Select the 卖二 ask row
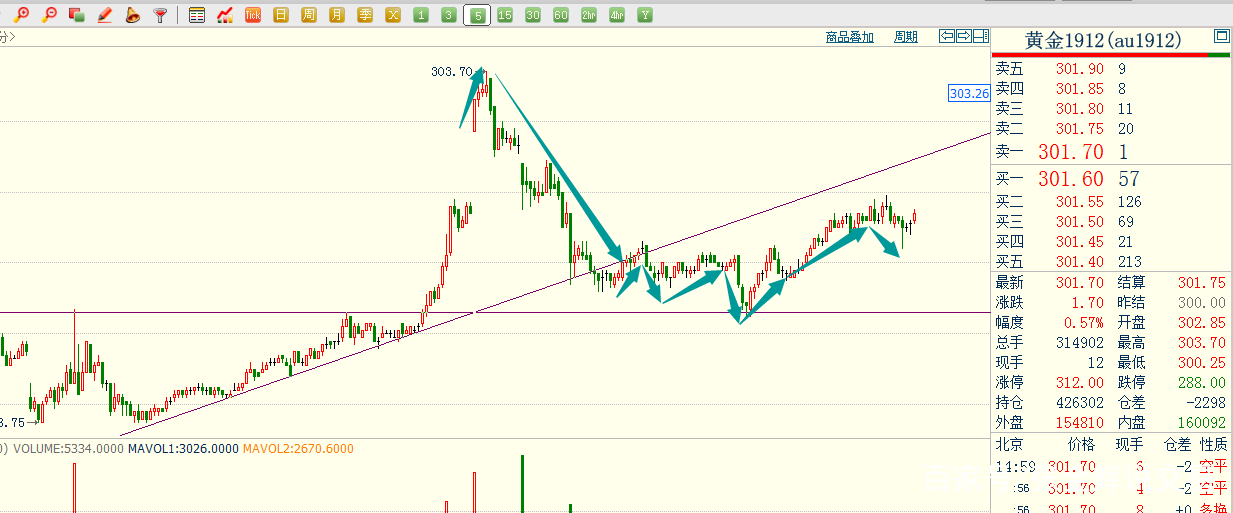Image resolution: width=1233 pixels, height=513 pixels. click(1111, 129)
